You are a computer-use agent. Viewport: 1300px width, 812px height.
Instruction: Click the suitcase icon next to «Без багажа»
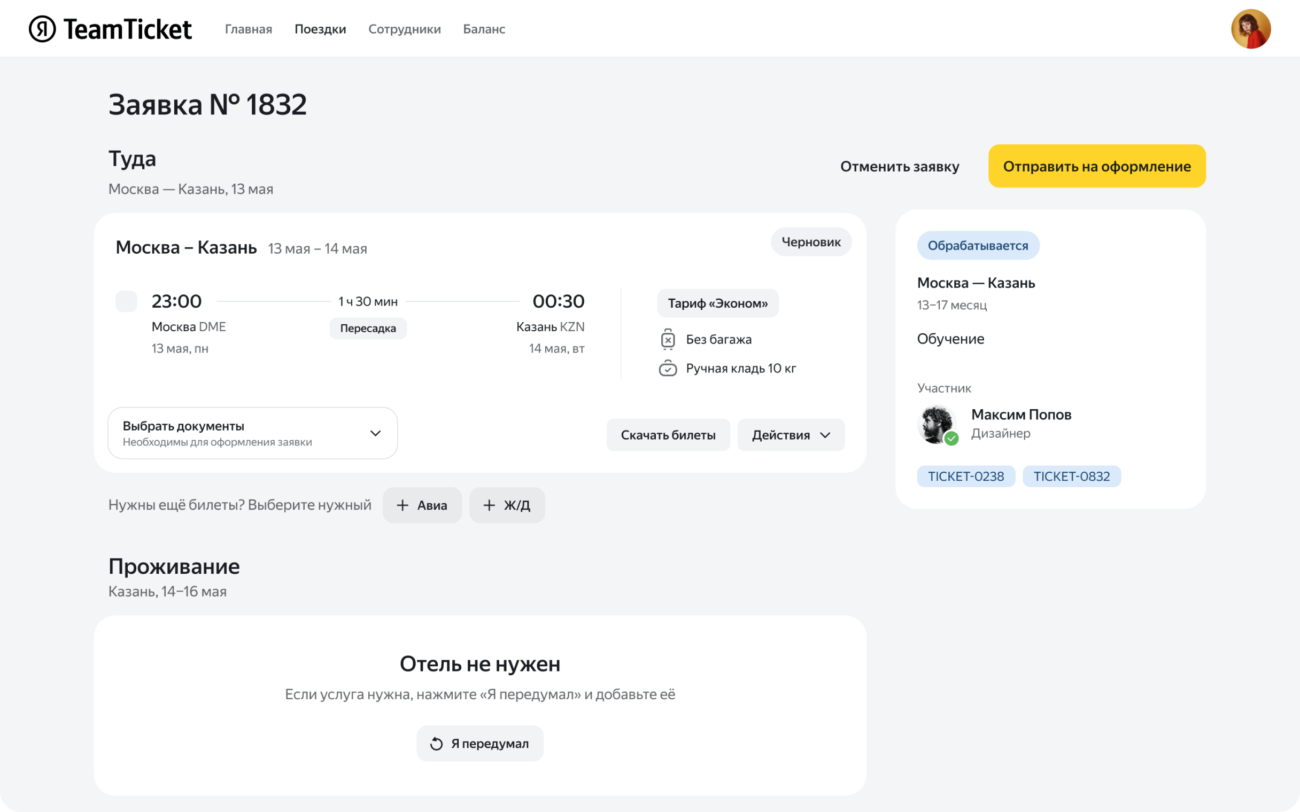[x=667, y=339]
